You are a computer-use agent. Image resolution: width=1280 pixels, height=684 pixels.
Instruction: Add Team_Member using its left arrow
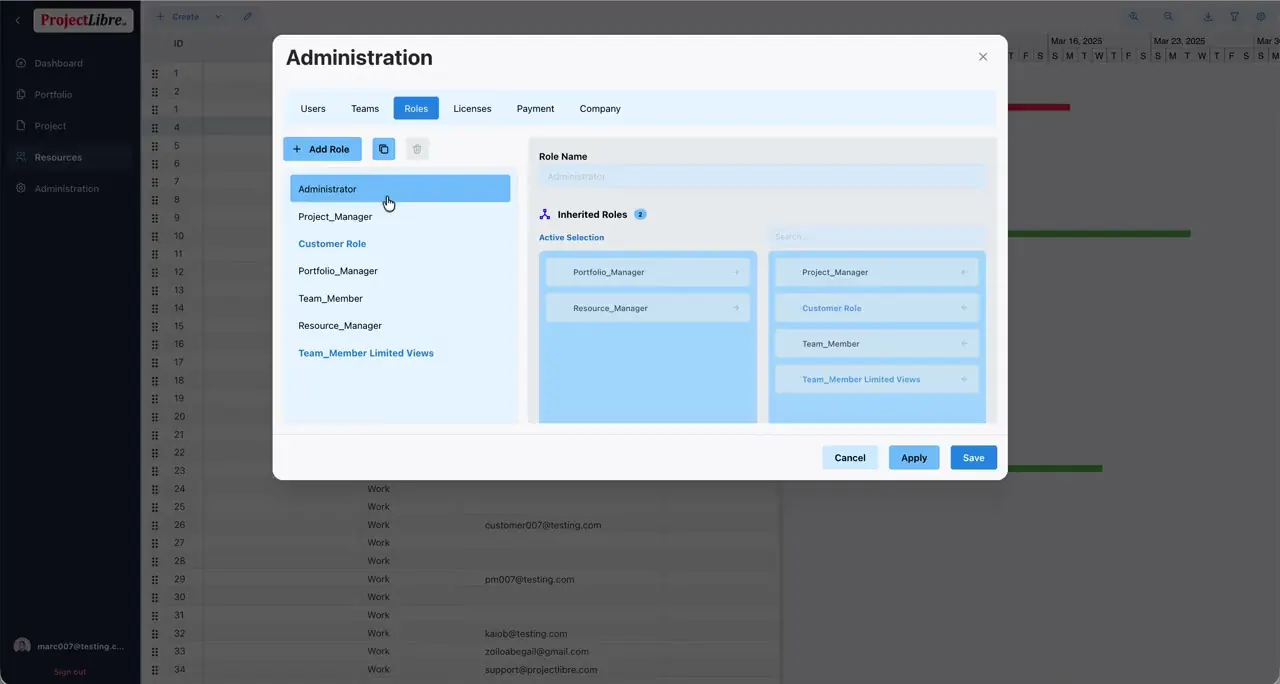click(x=964, y=344)
